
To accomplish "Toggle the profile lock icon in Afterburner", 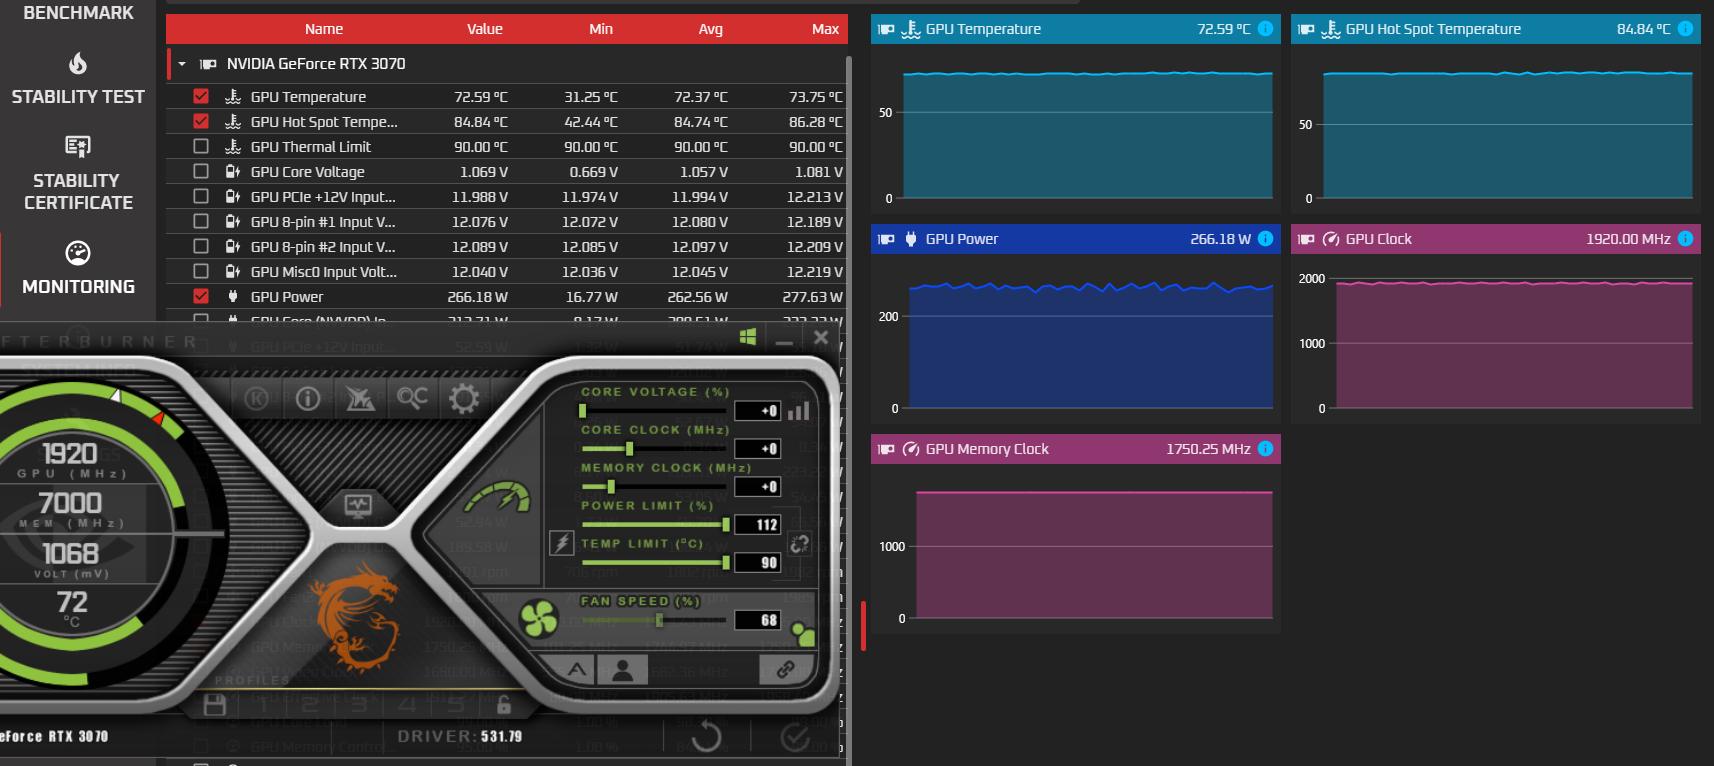I will coord(504,705).
